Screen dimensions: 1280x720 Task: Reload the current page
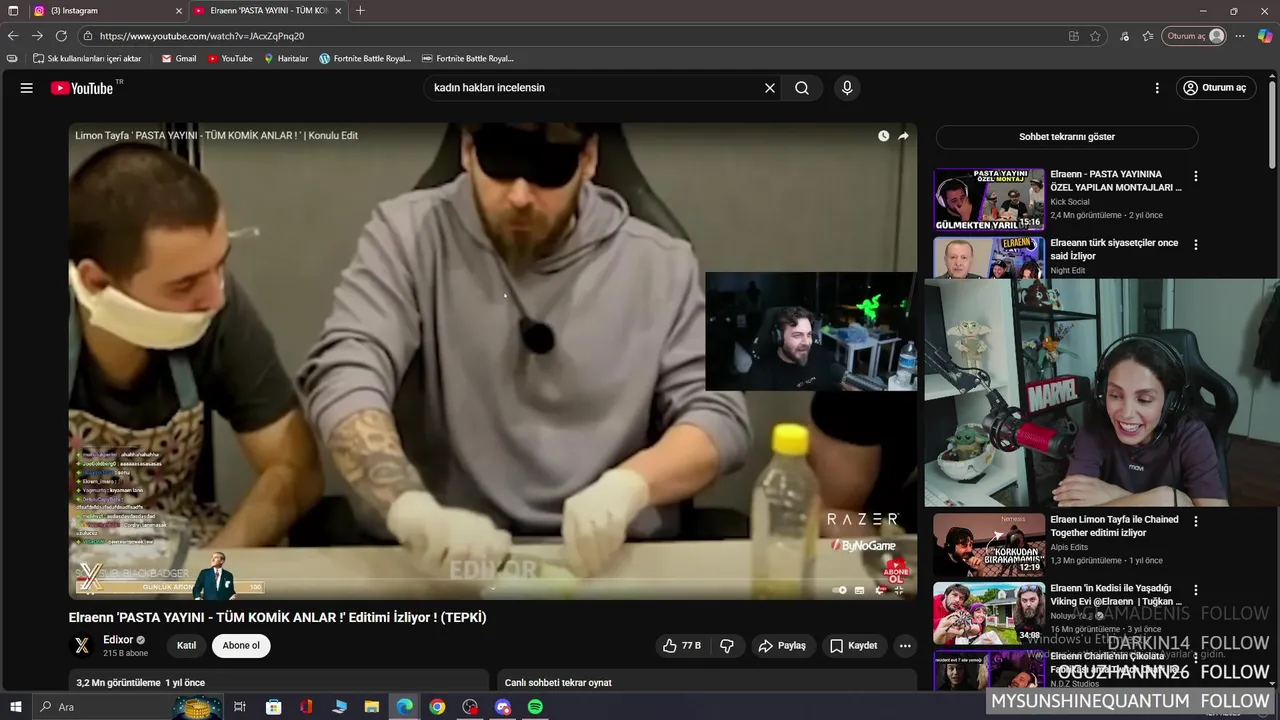[61, 36]
